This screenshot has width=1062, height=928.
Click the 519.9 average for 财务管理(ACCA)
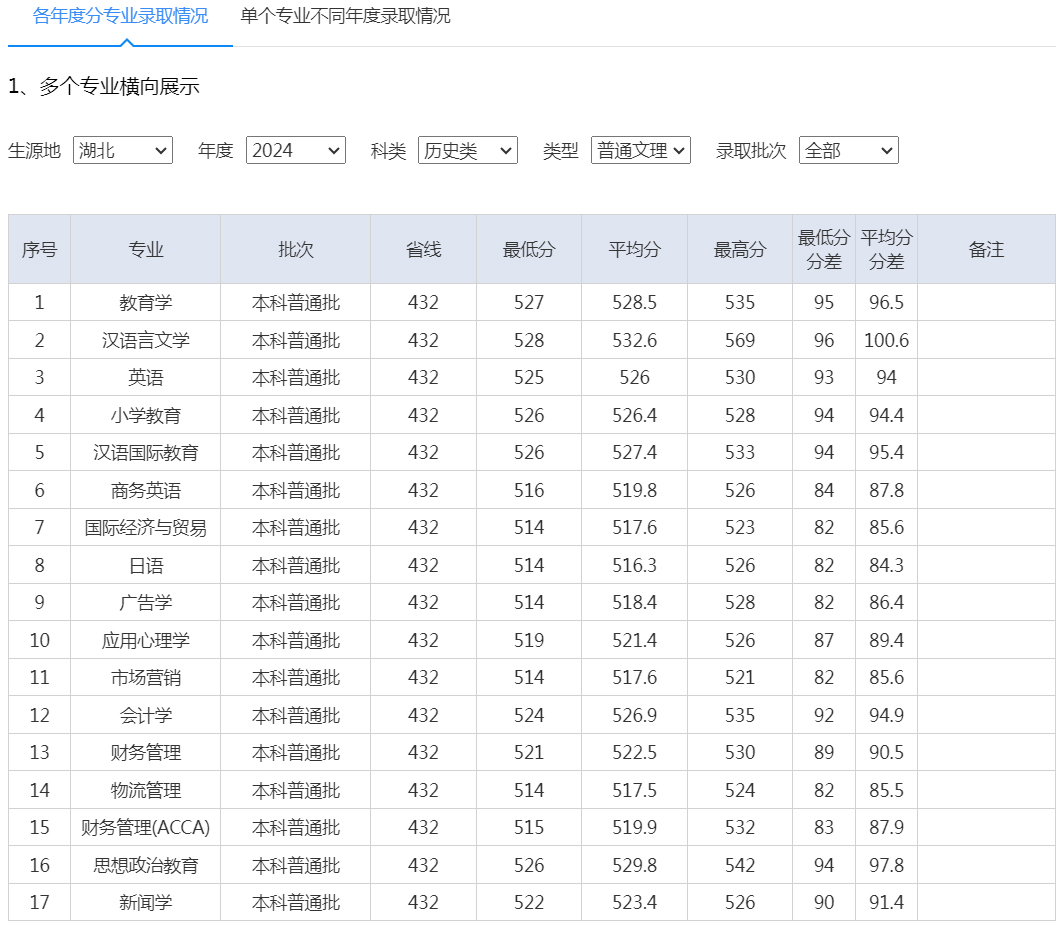(x=635, y=827)
